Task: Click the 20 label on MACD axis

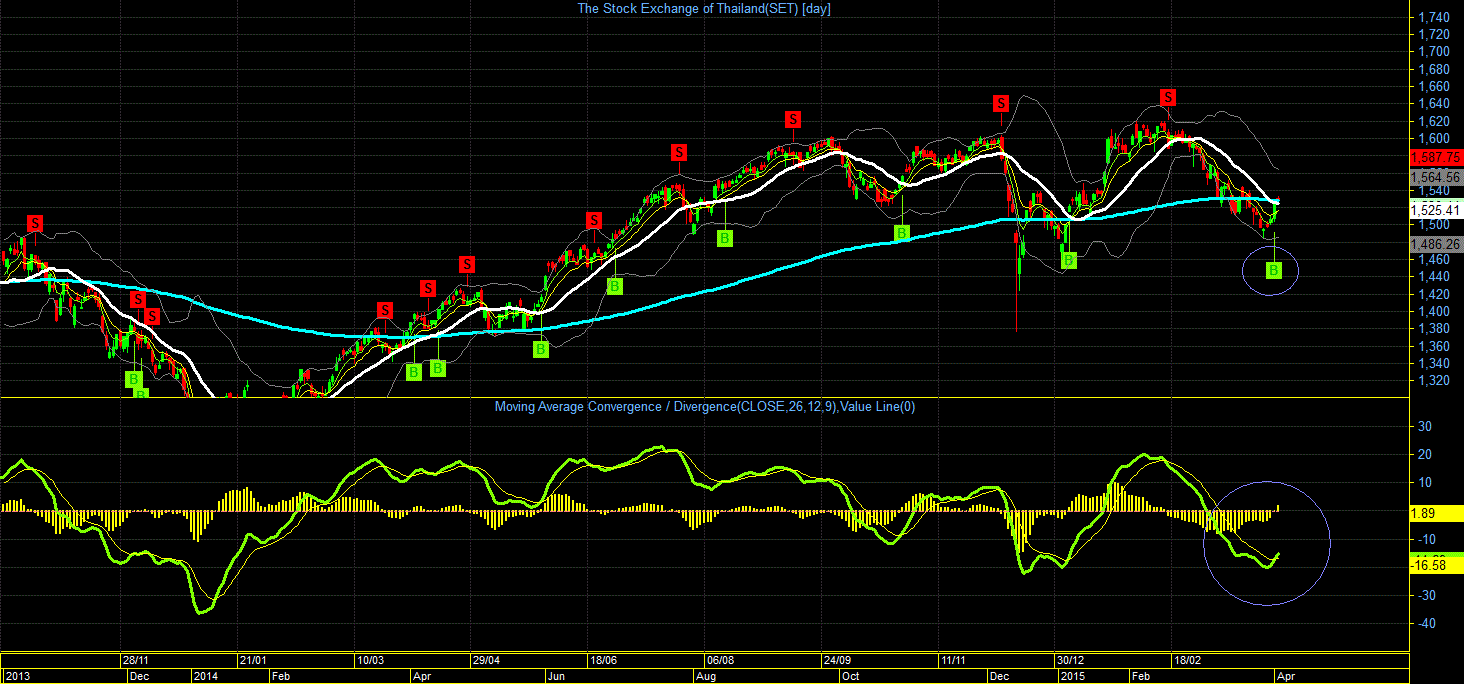Action: coord(1424,455)
